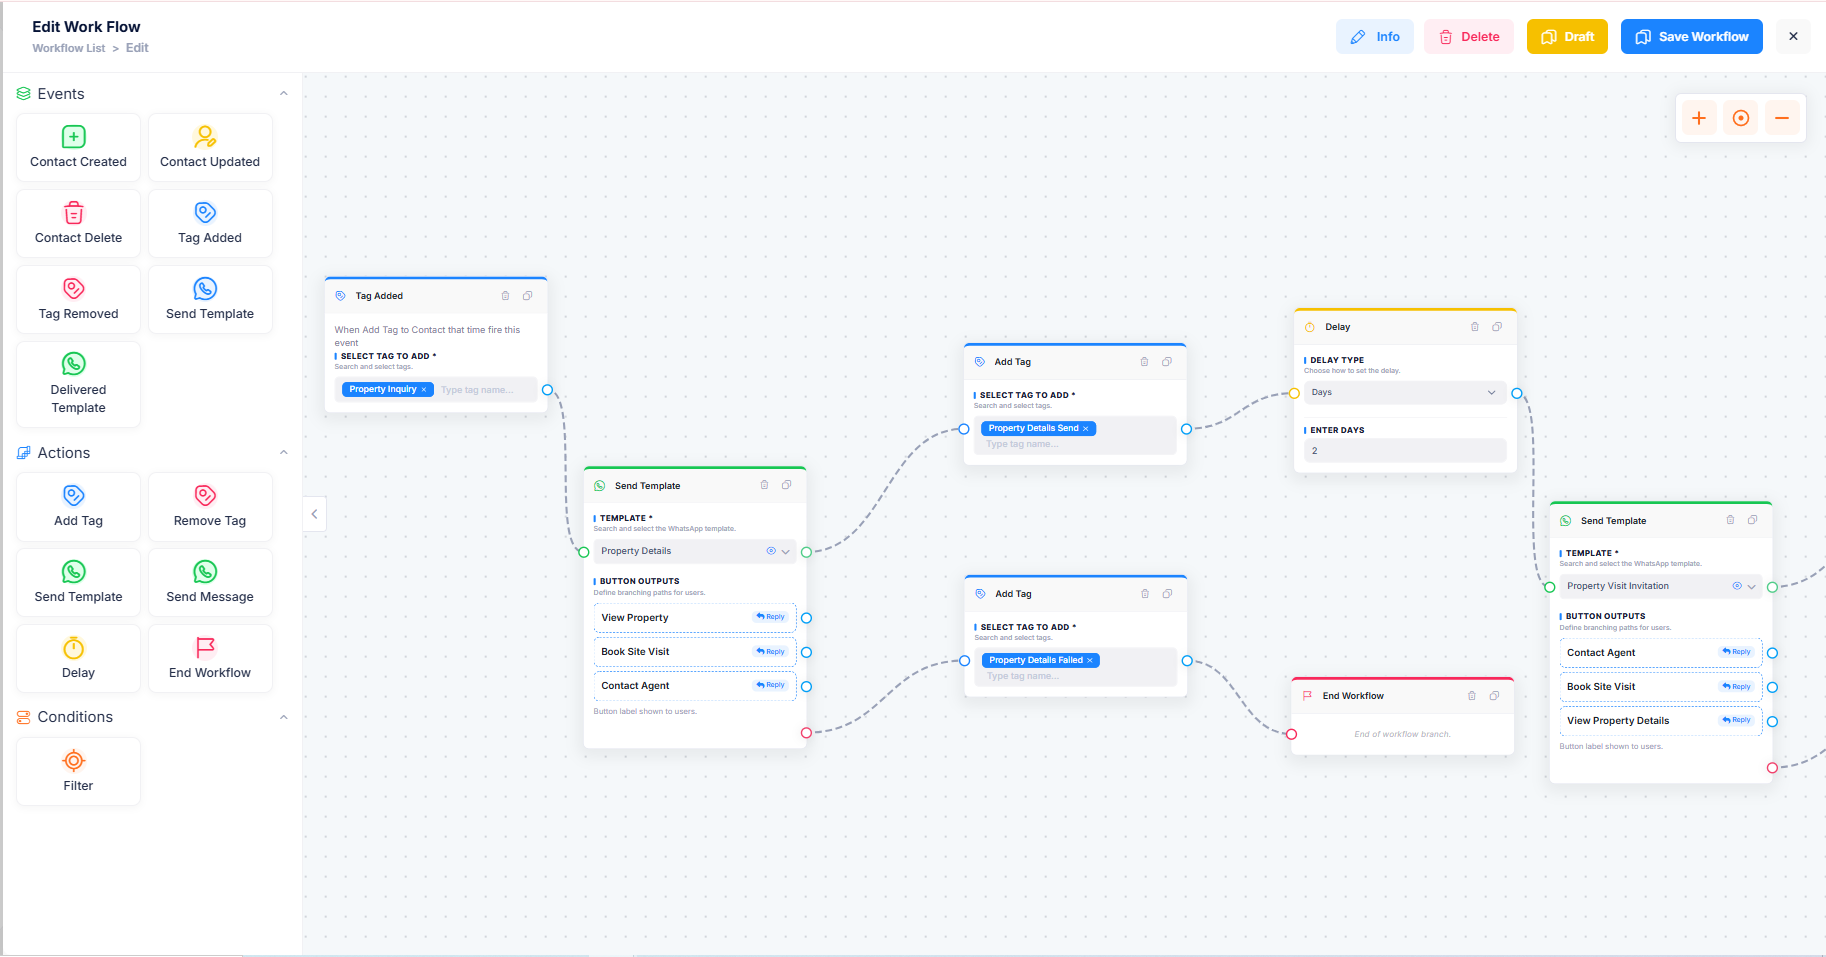The width and height of the screenshot is (1826, 957).
Task: Pick the Delivered Template event tile
Action: click(78, 384)
